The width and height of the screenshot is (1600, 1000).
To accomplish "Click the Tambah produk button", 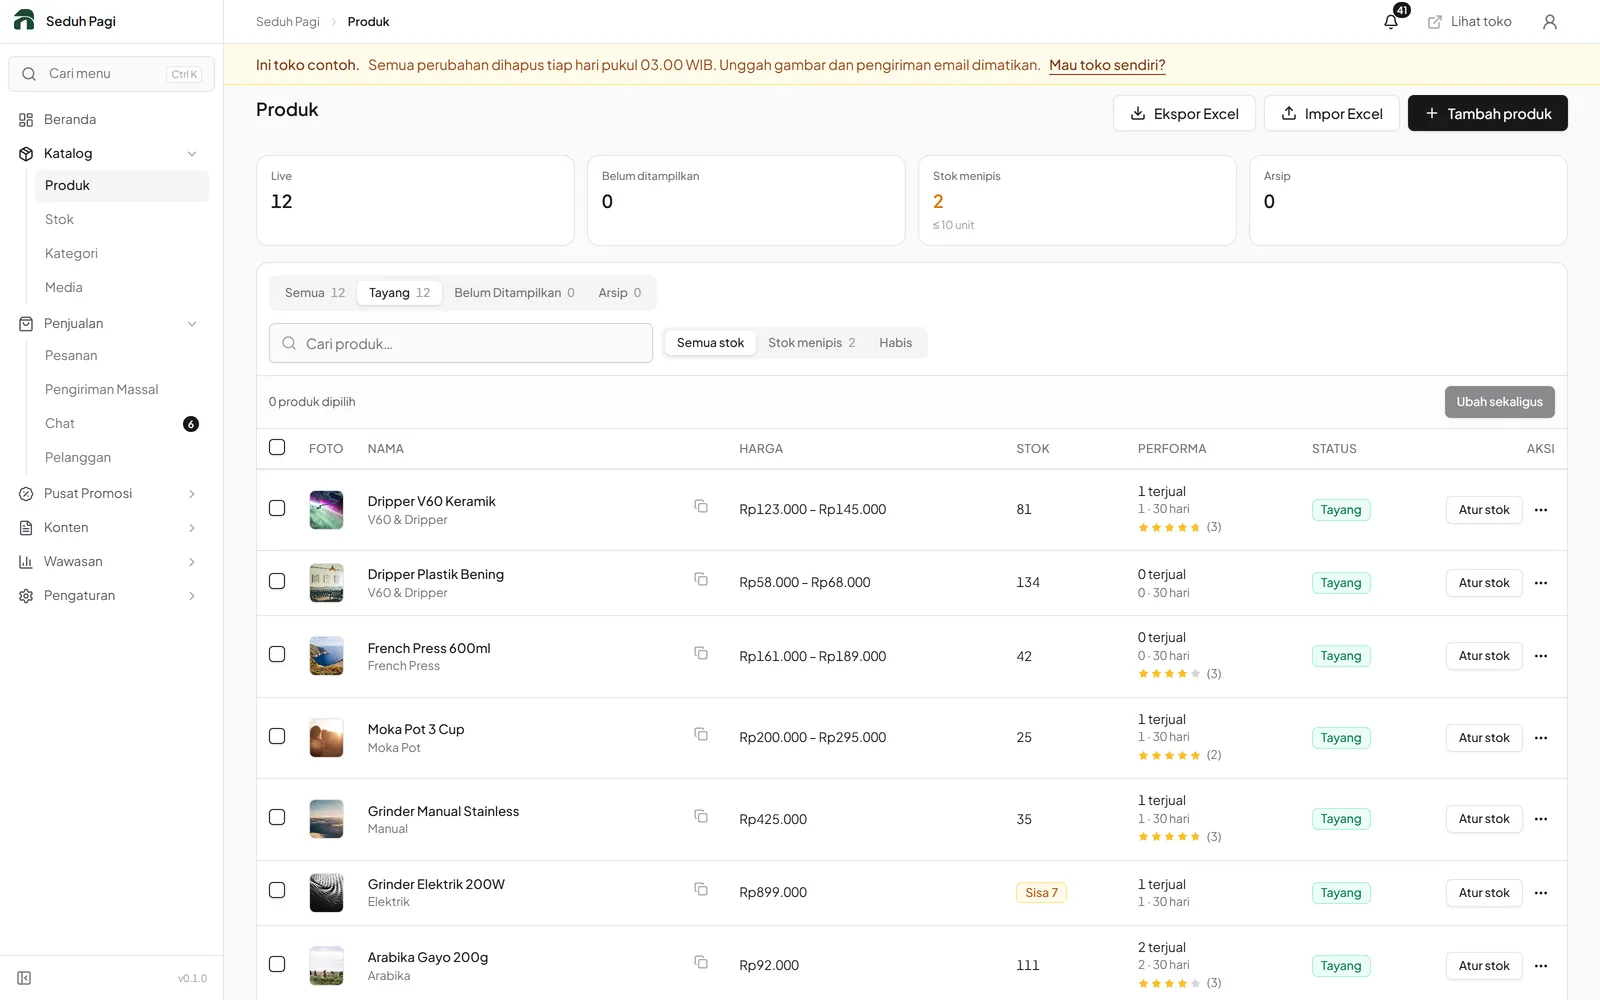I will [1487, 113].
